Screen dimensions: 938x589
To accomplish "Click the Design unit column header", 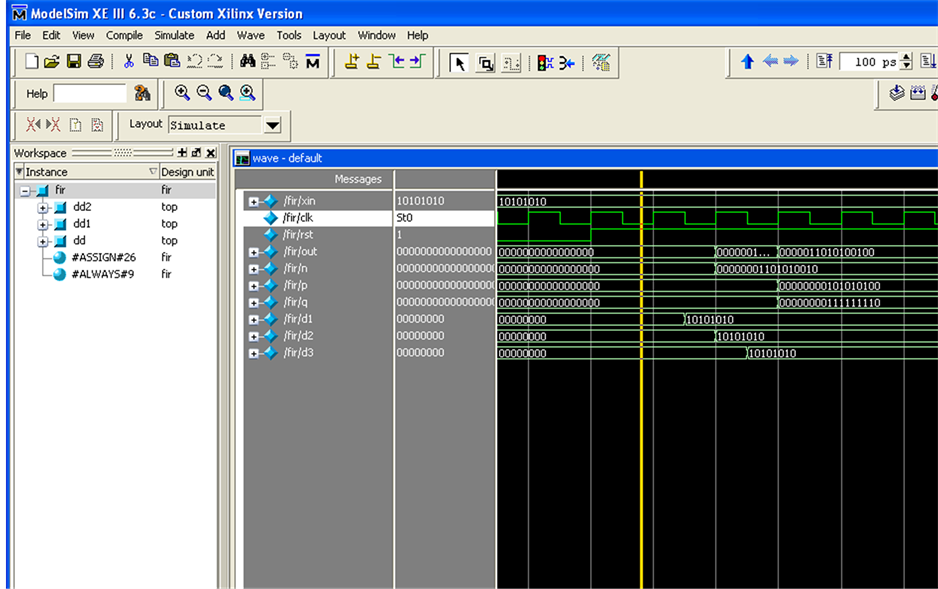I will [x=187, y=172].
